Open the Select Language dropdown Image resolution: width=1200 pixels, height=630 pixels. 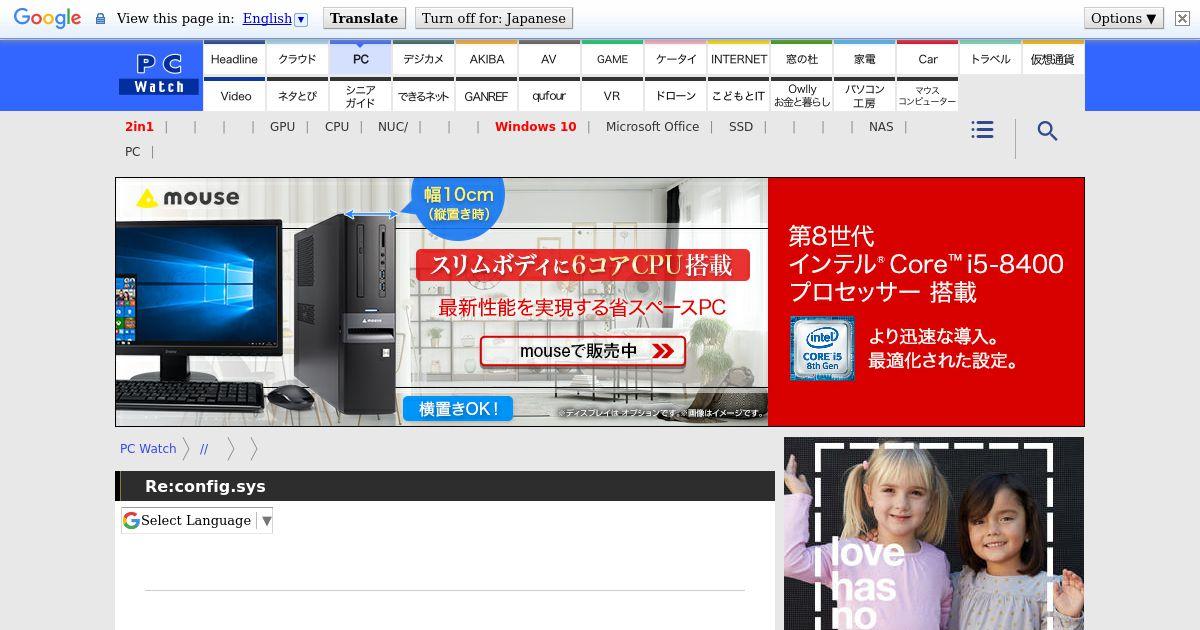(x=197, y=520)
